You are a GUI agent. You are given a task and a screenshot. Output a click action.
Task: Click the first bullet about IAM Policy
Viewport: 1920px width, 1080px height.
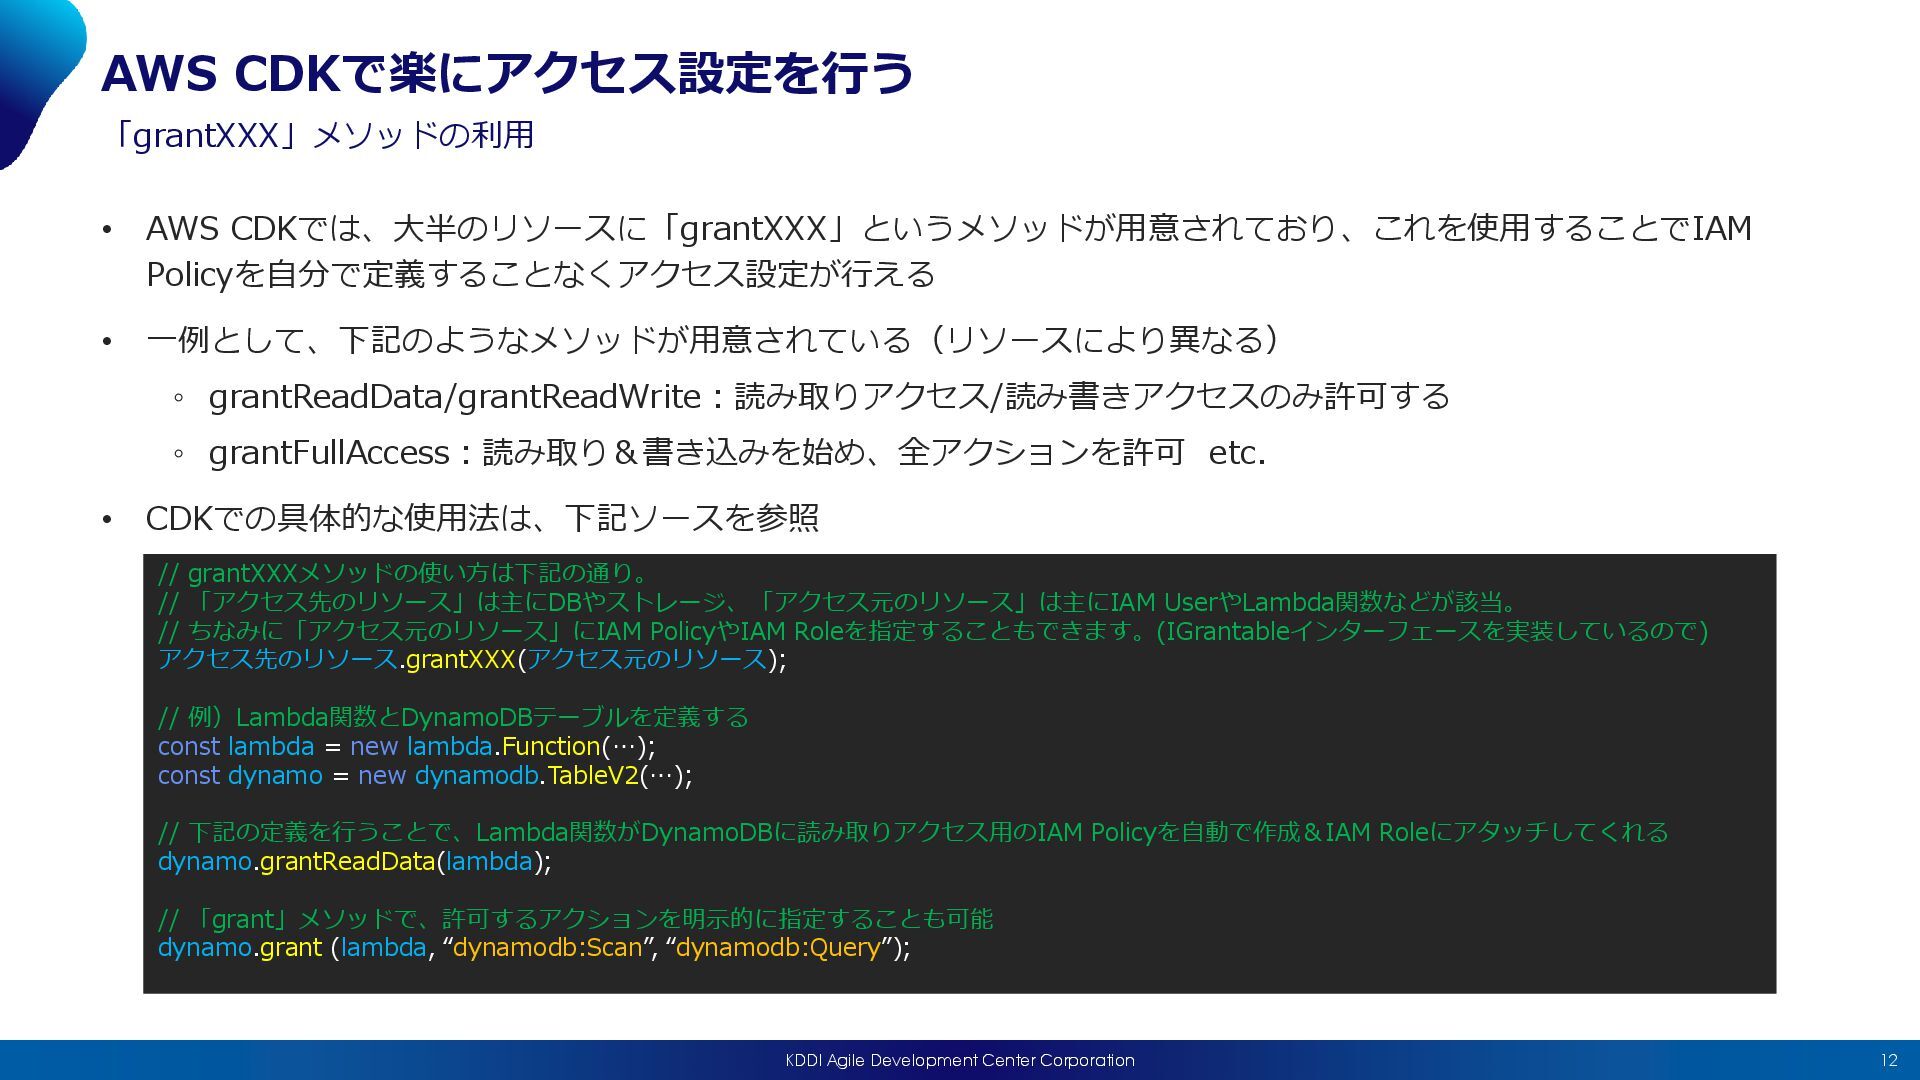pyautogui.click(x=948, y=250)
